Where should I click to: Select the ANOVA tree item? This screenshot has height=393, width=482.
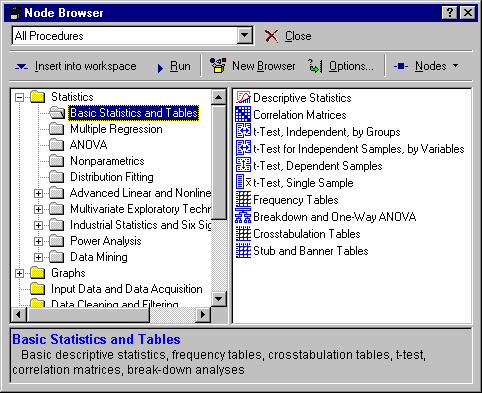click(88, 145)
